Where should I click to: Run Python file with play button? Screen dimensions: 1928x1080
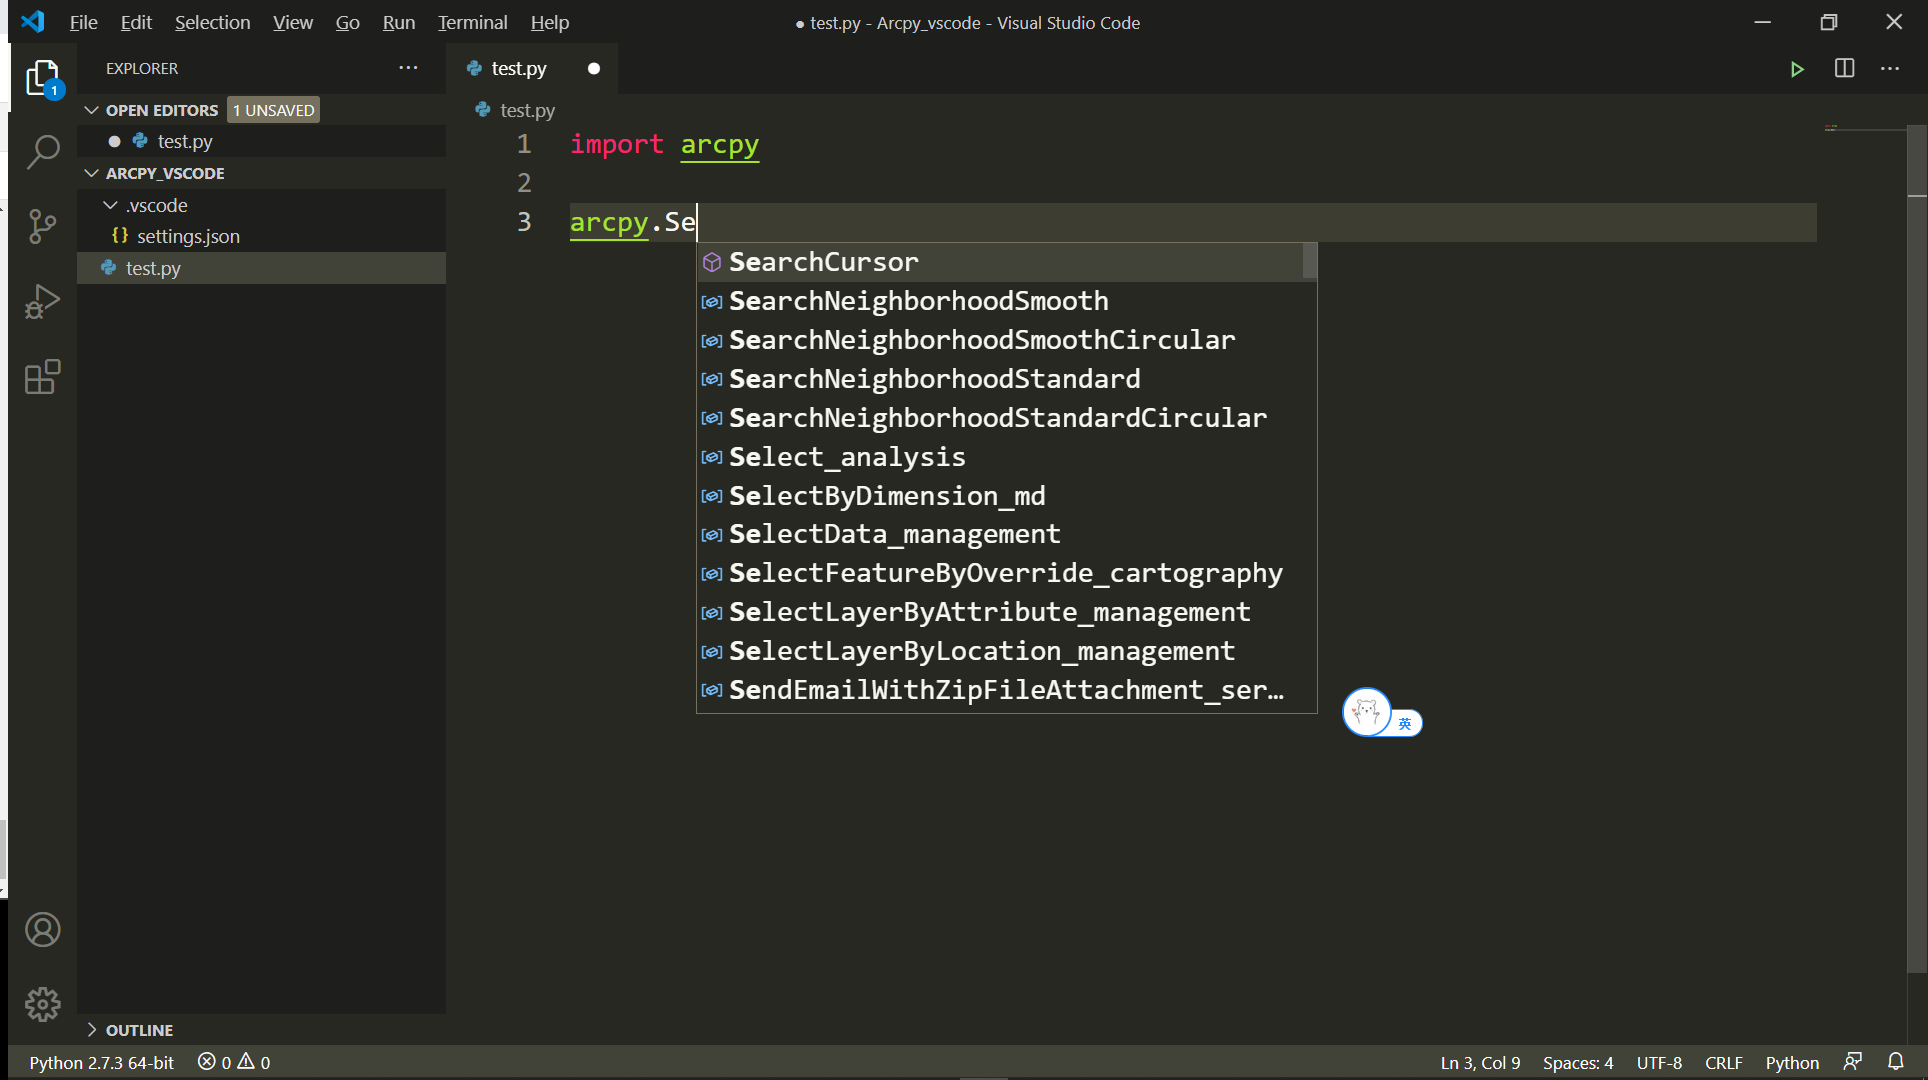pyautogui.click(x=1797, y=69)
